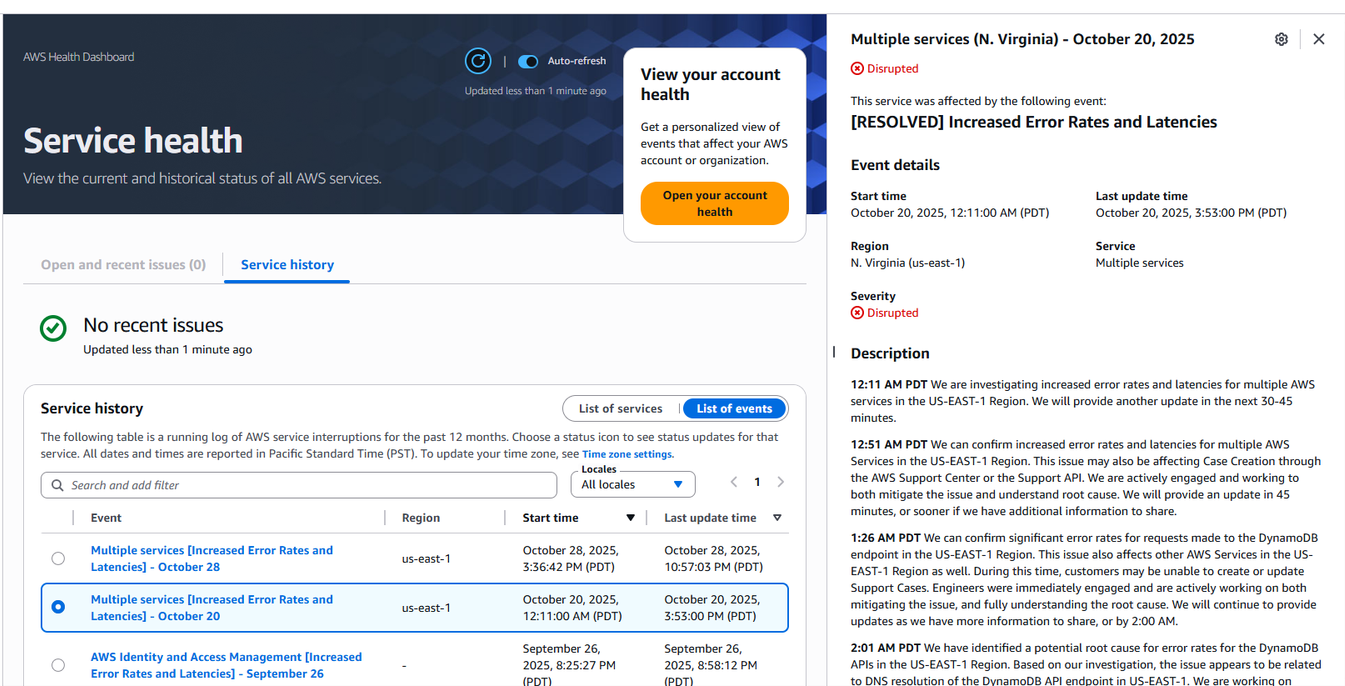Viewport: 1345px width, 686px height.
Task: Select the September 26 IAM event radio
Action: [x=58, y=665]
